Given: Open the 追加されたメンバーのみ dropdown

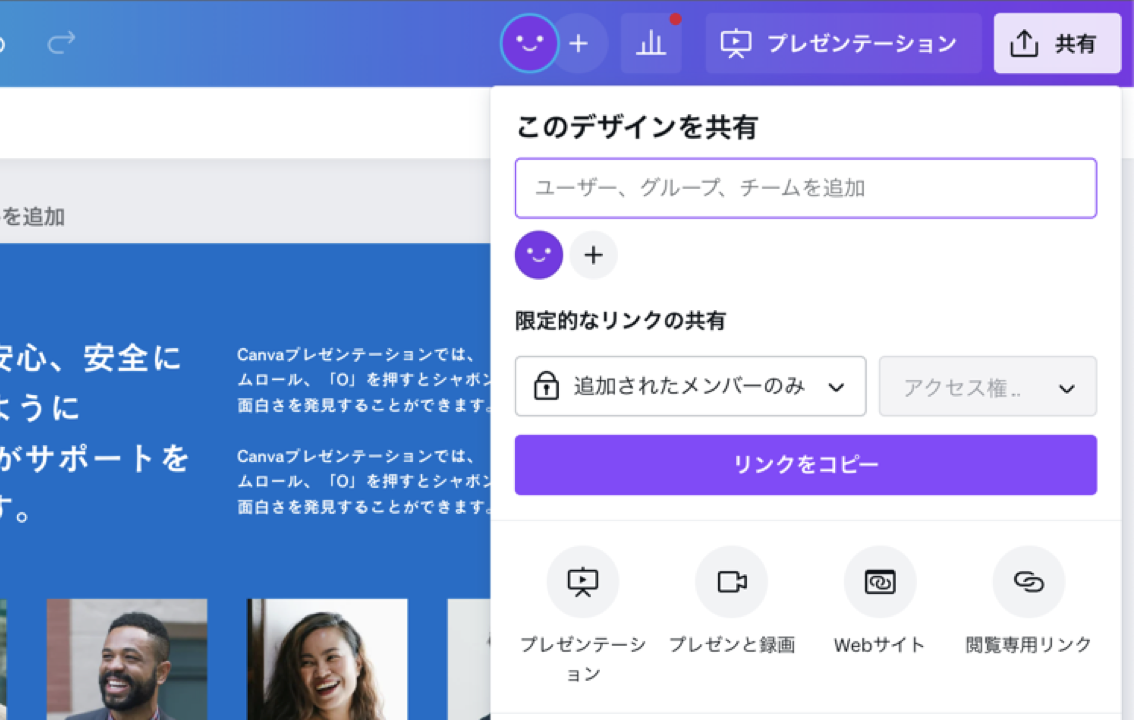Looking at the screenshot, I should pos(690,386).
